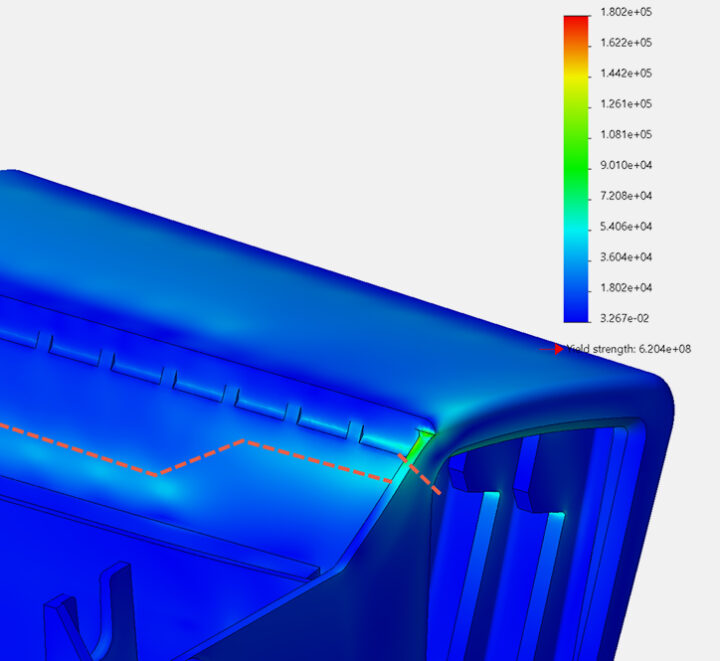Click the peak of the orange dashed line
Viewport: 720px width, 661px height.
pyautogui.click(x=246, y=441)
